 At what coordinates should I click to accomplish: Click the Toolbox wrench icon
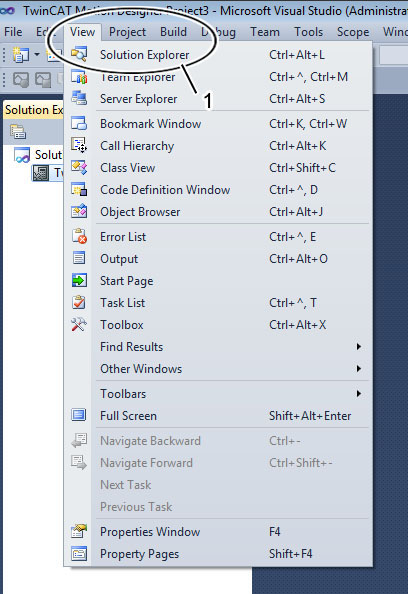click(x=79, y=325)
